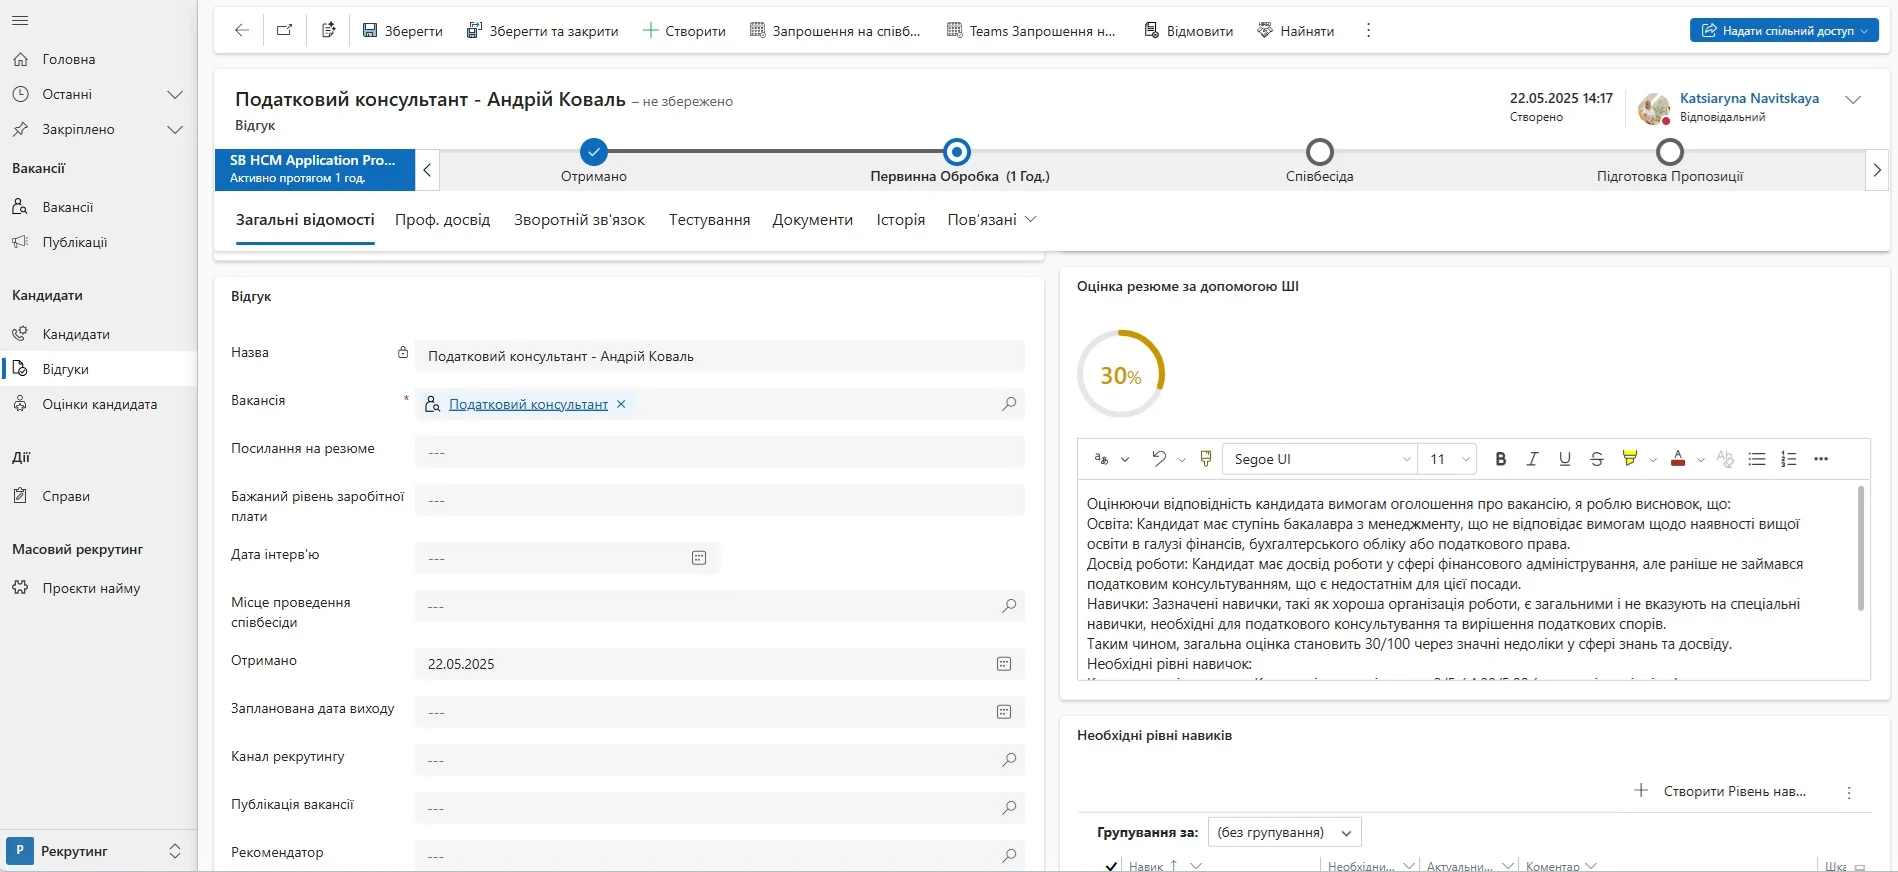Open calendar picker for Дата інтерв'ю
The image size is (1898, 872).
click(699, 558)
